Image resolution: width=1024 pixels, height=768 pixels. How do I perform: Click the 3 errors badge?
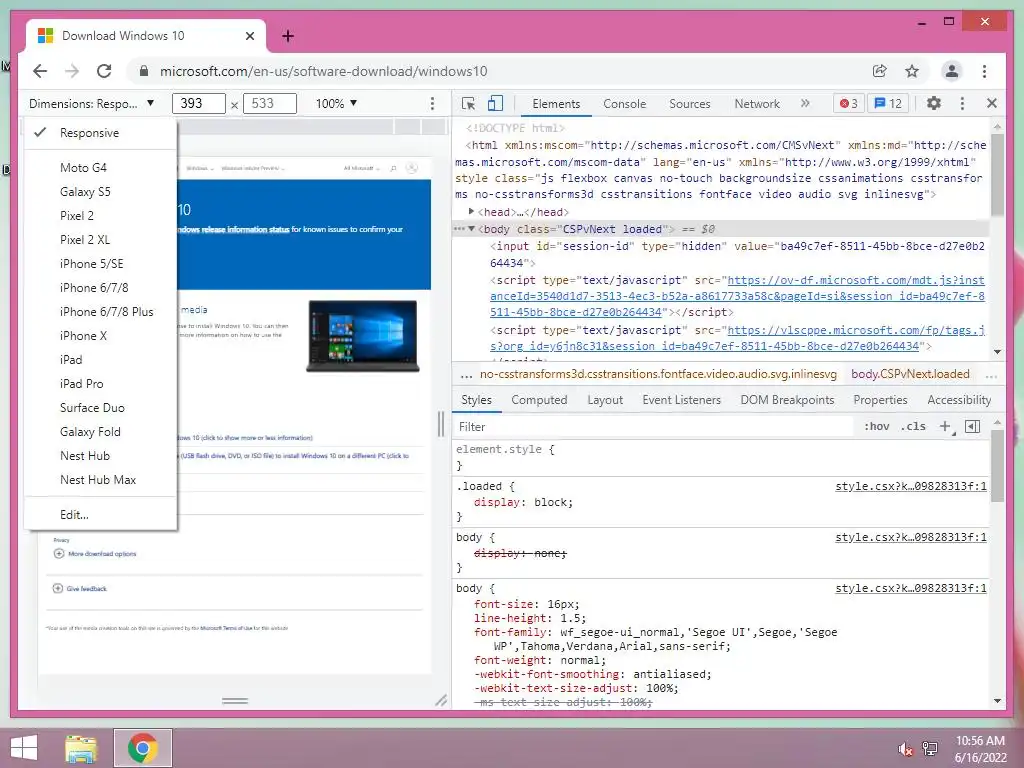coord(849,103)
